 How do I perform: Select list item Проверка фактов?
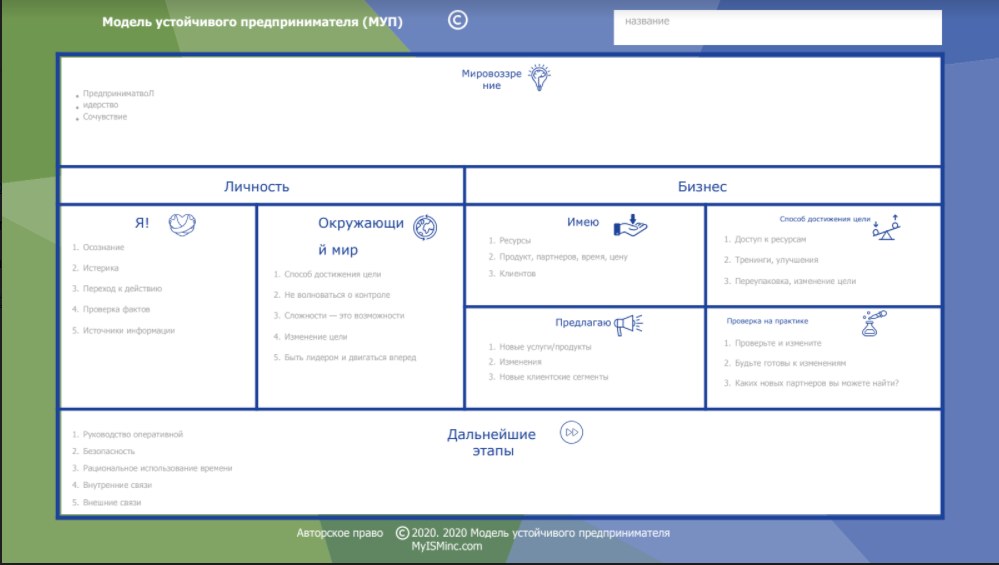[116, 310]
